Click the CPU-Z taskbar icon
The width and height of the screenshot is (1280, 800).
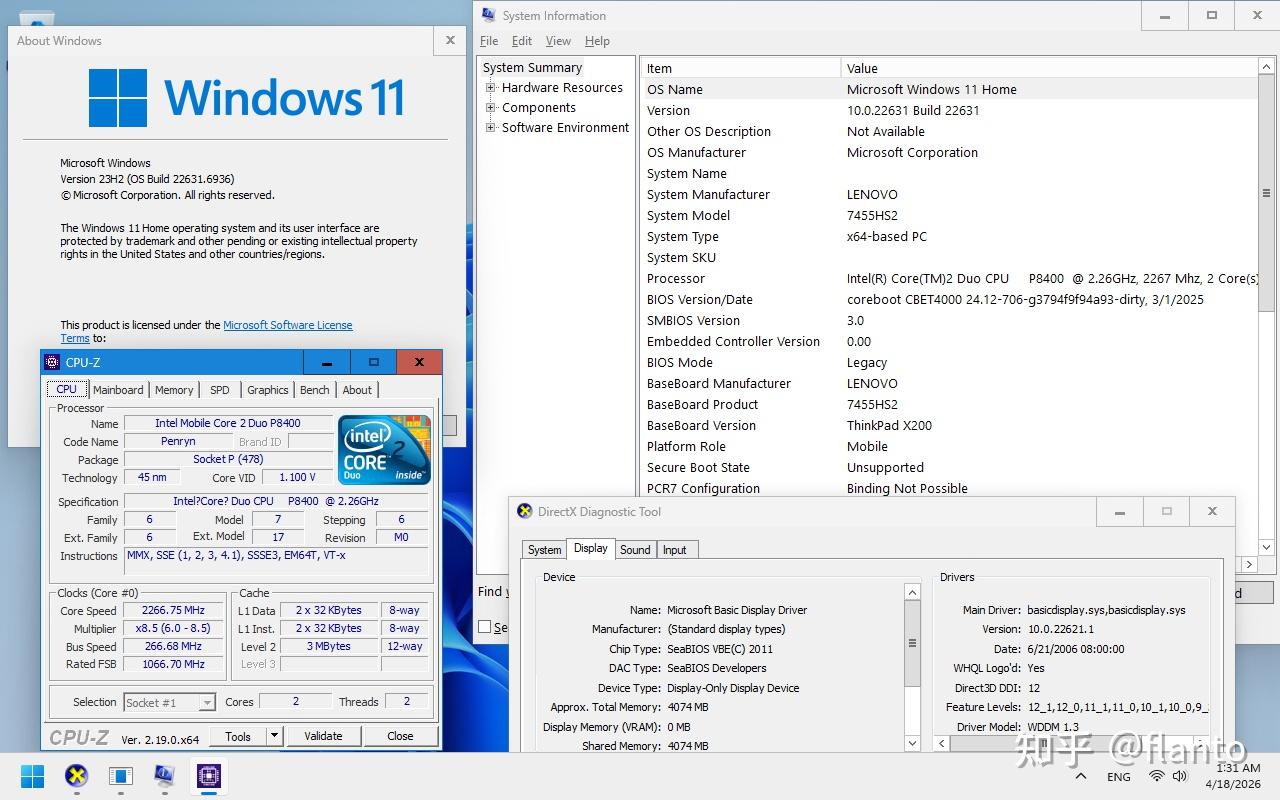tap(208, 775)
